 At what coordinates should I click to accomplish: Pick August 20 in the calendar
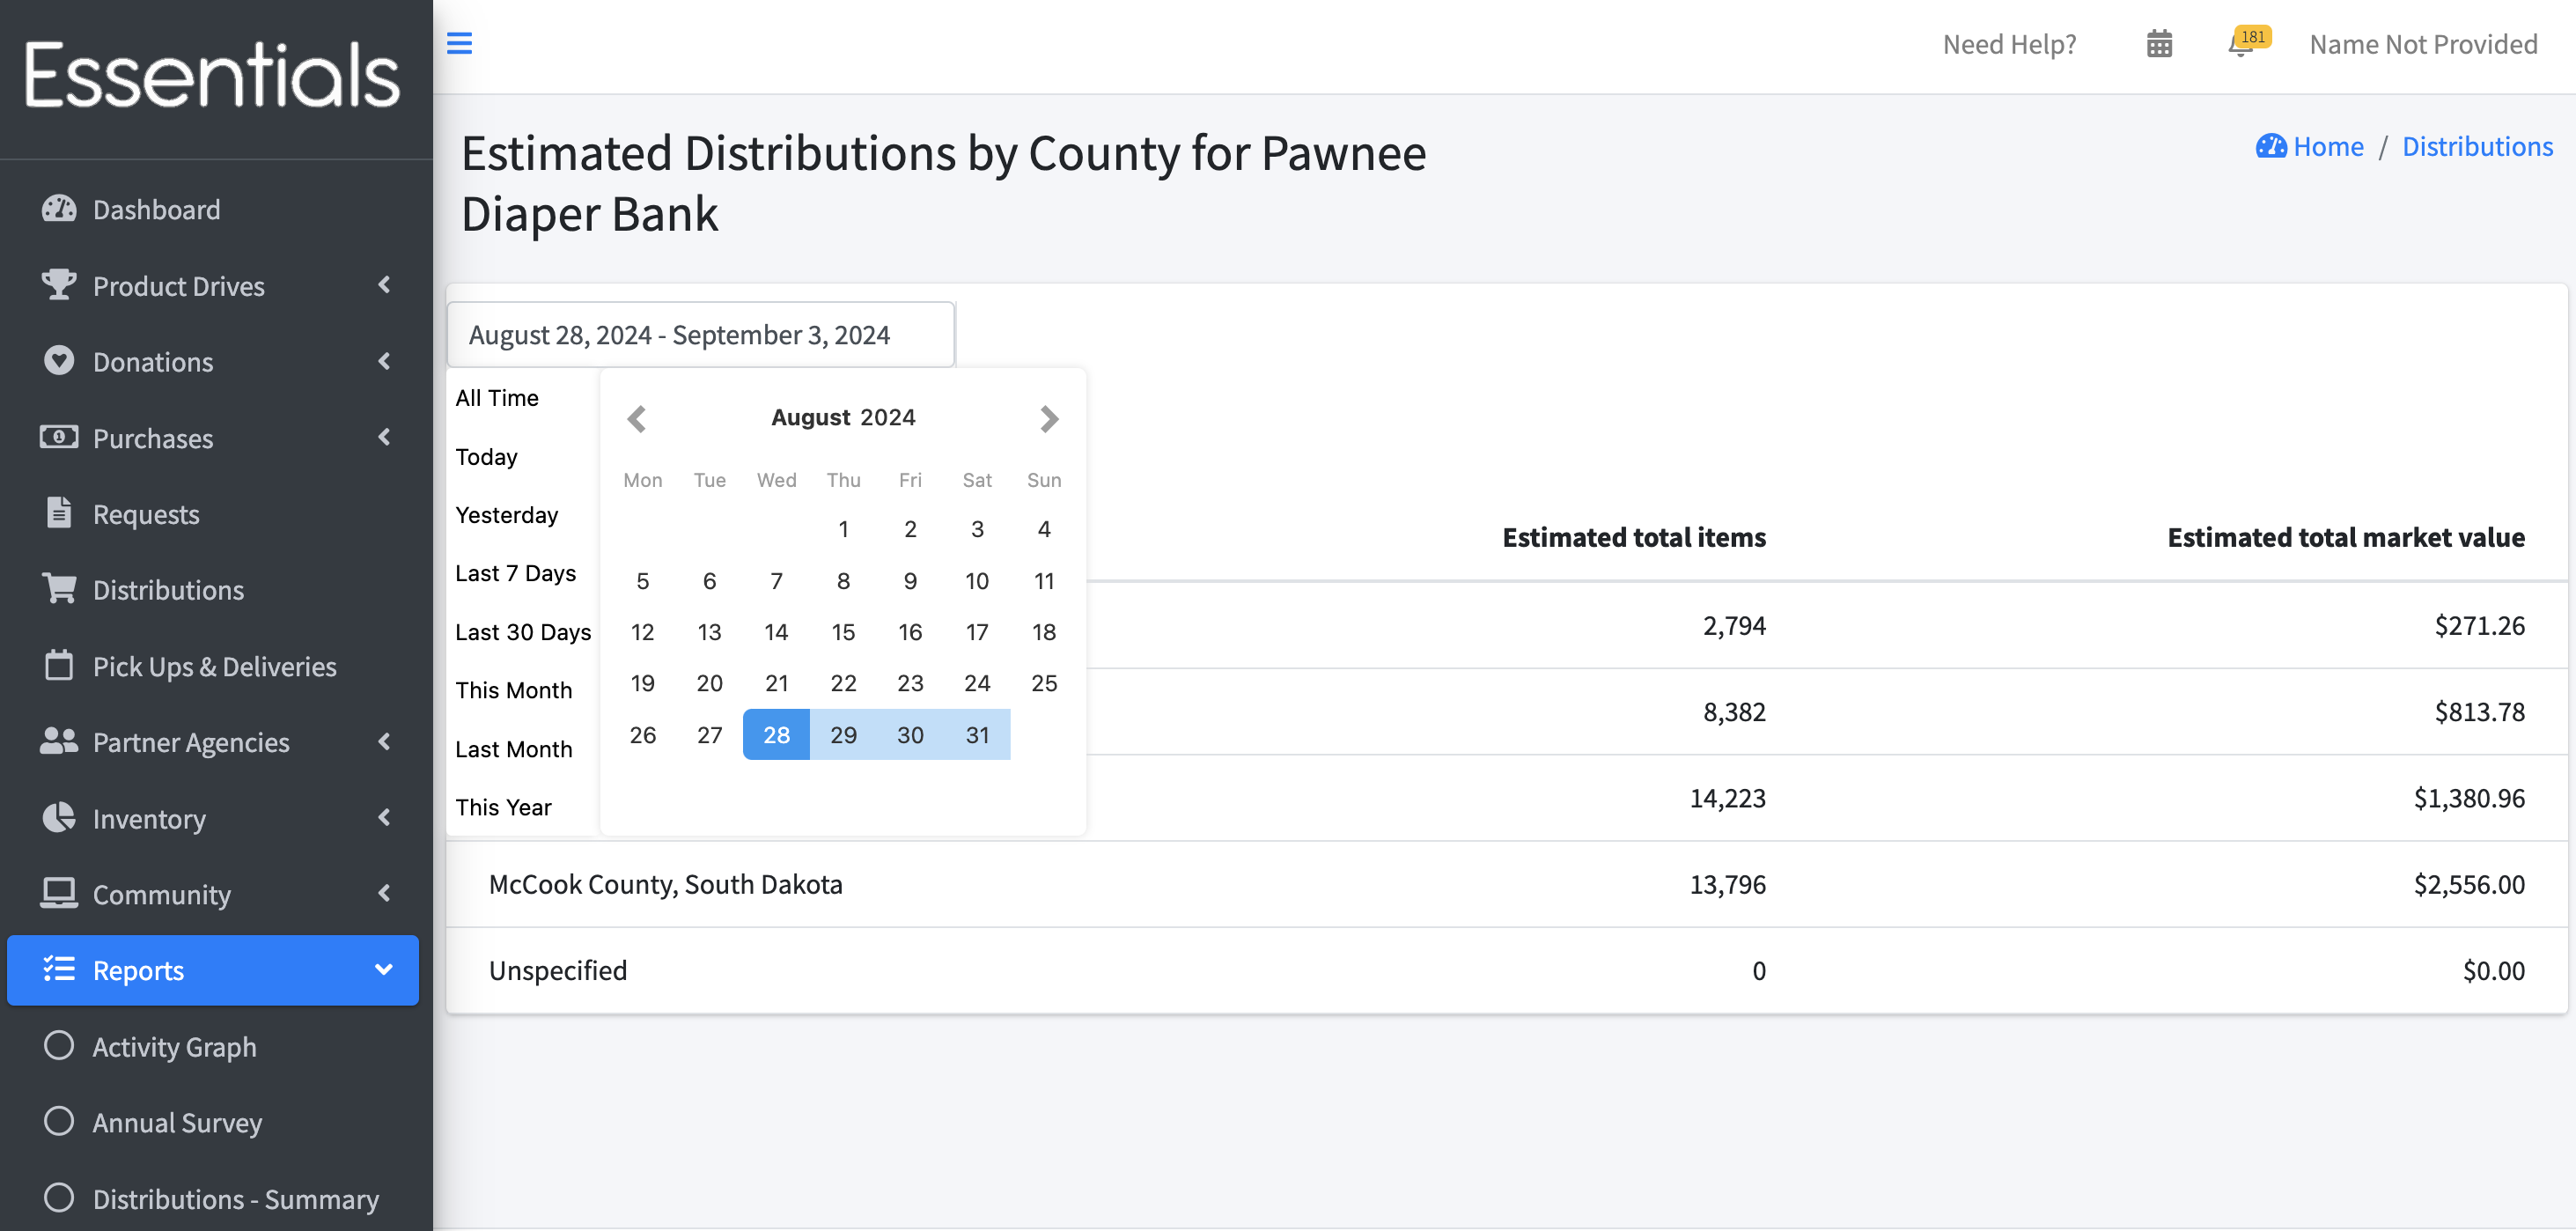(709, 682)
